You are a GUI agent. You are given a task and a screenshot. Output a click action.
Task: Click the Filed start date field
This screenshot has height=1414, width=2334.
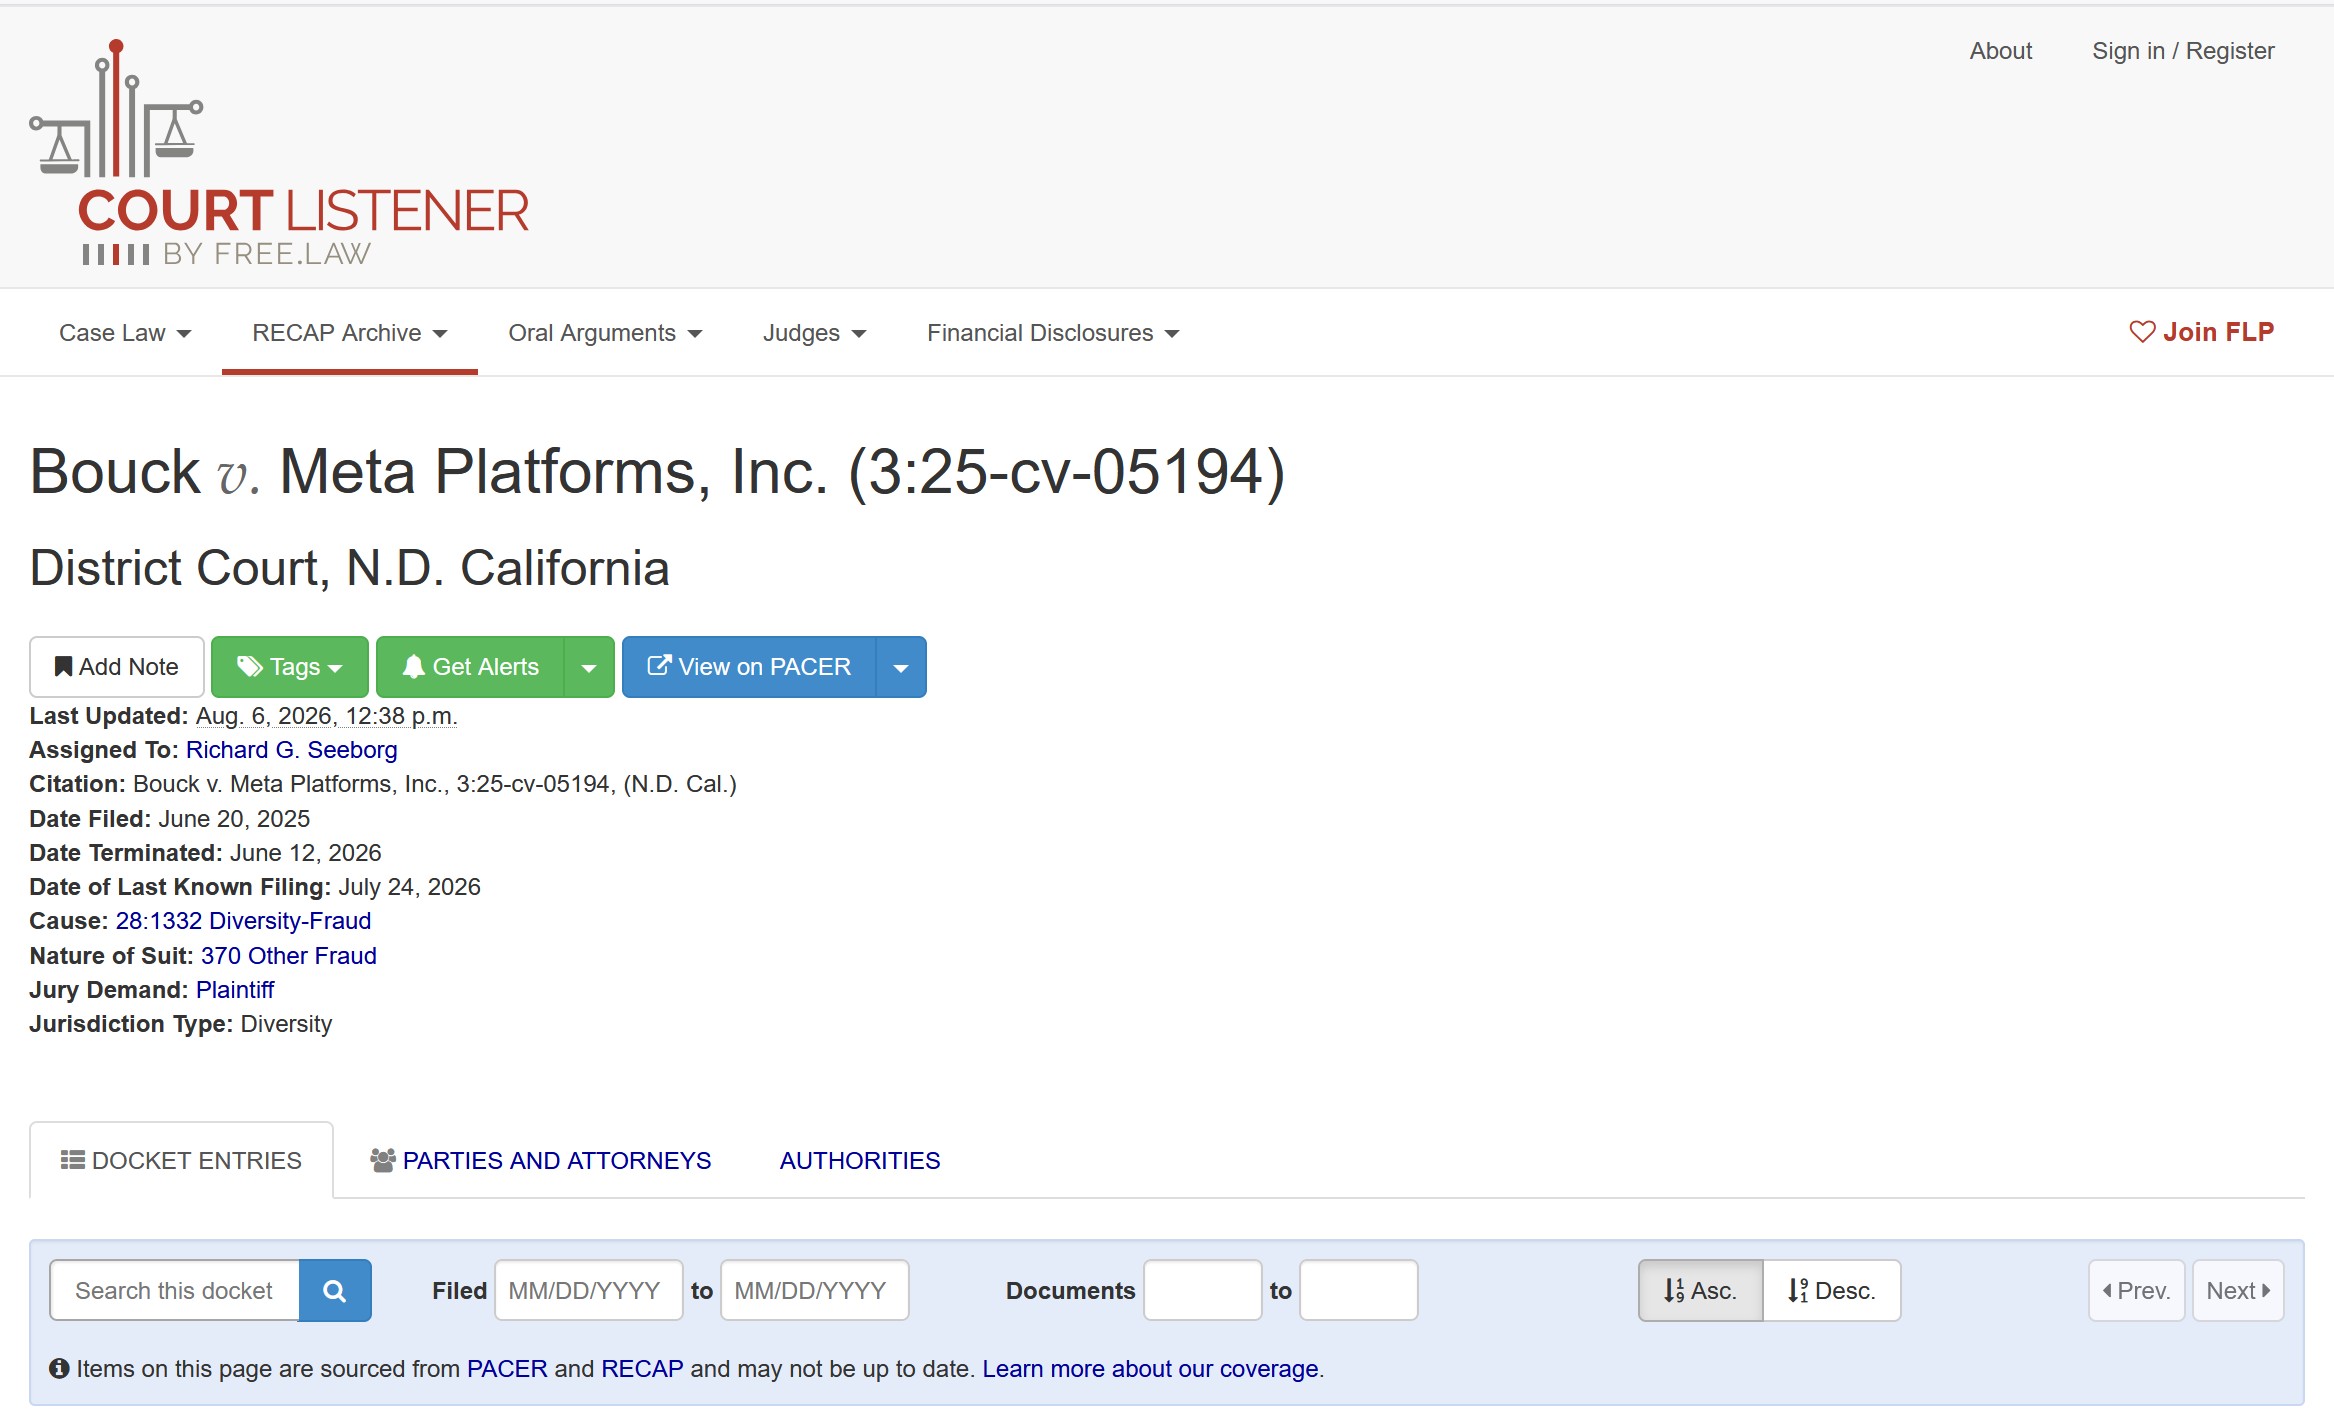589,1290
